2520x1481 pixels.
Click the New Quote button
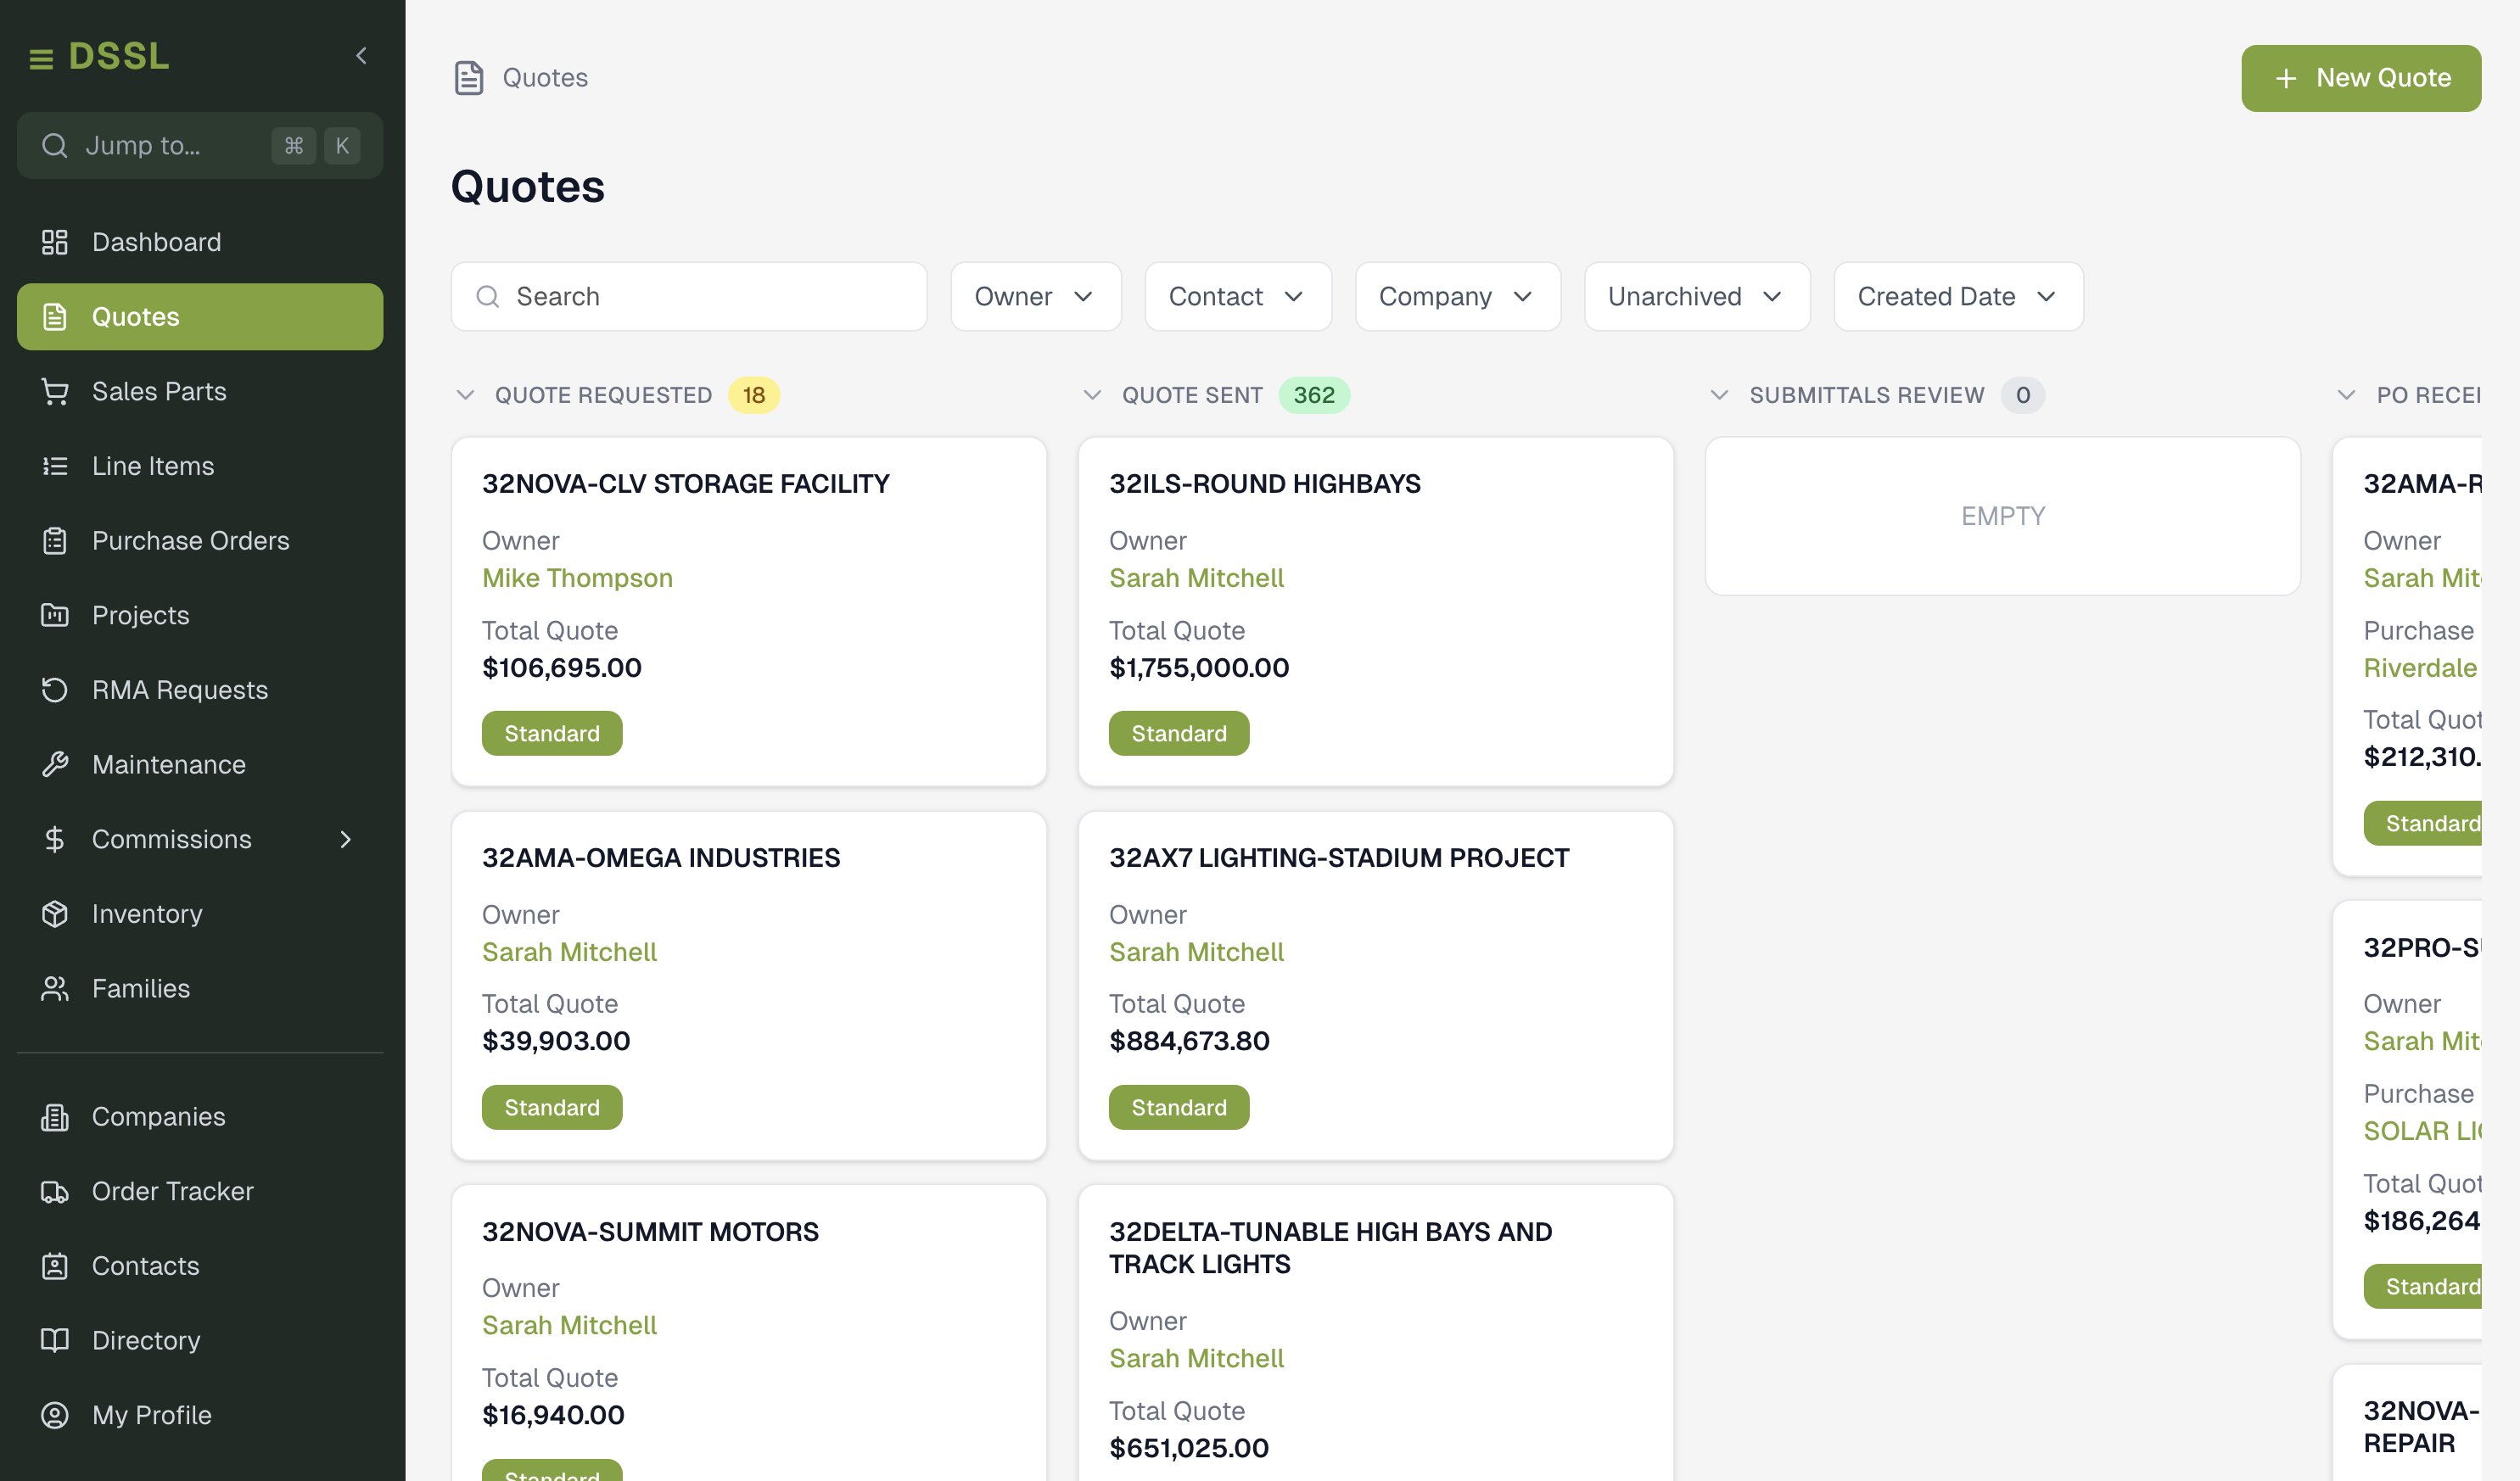pyautogui.click(x=2360, y=78)
